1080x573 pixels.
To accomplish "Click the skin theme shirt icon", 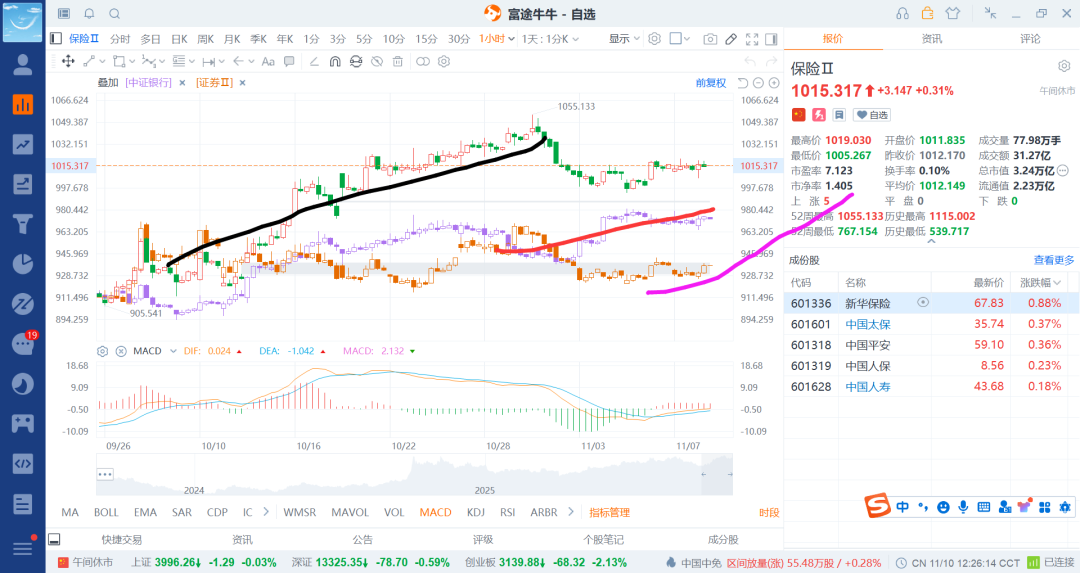I will (x=952, y=14).
